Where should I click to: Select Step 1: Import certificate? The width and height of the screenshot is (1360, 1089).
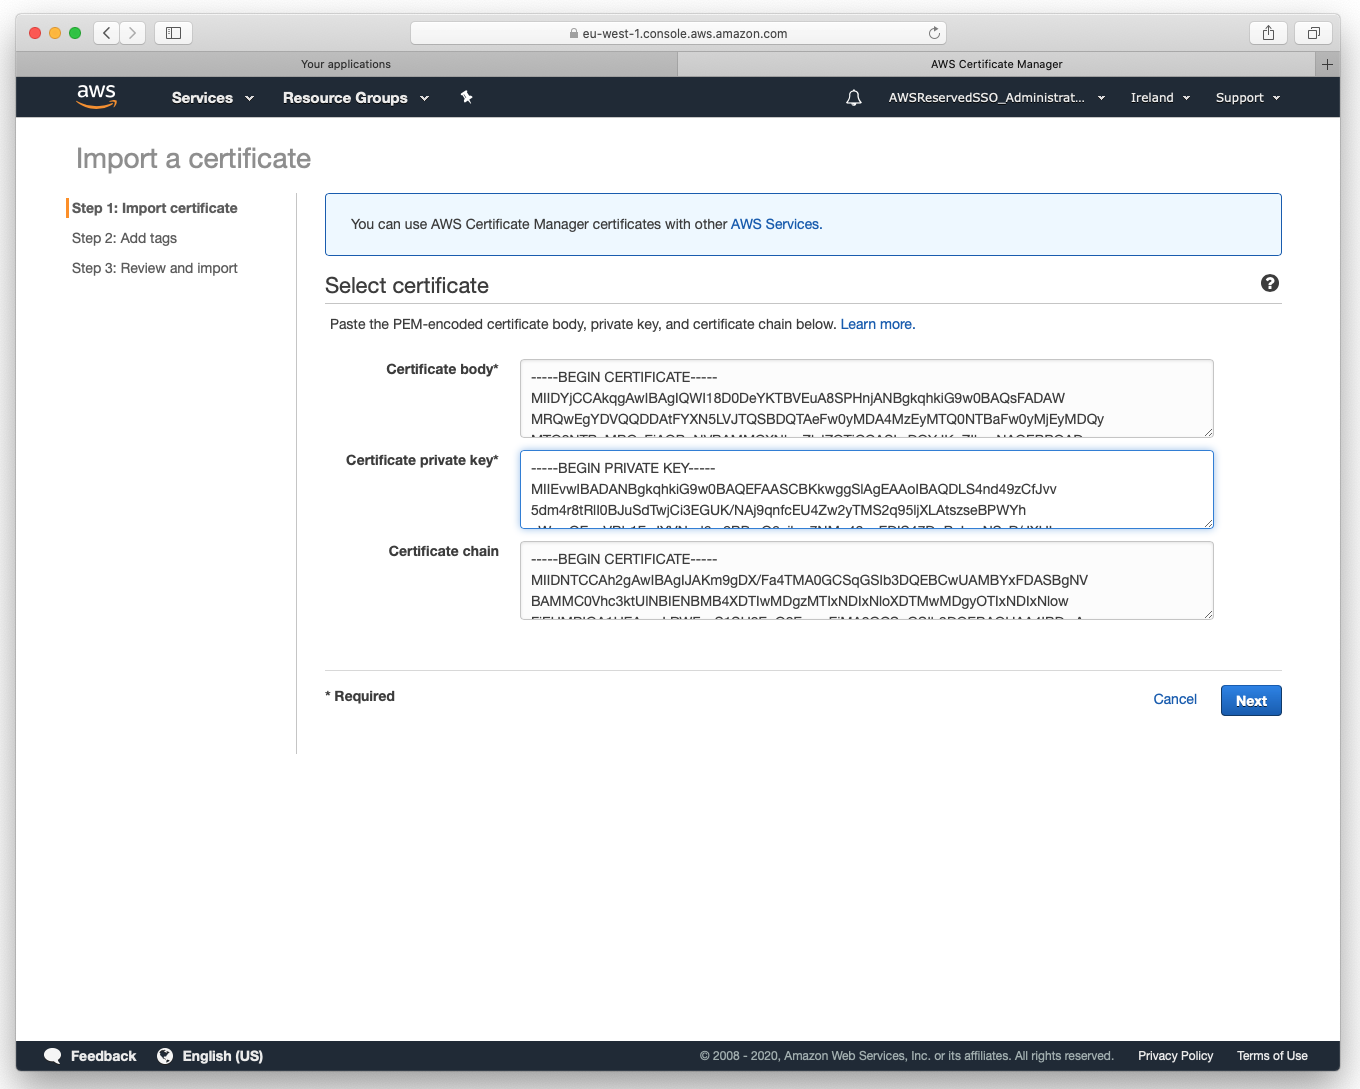[x=155, y=208]
